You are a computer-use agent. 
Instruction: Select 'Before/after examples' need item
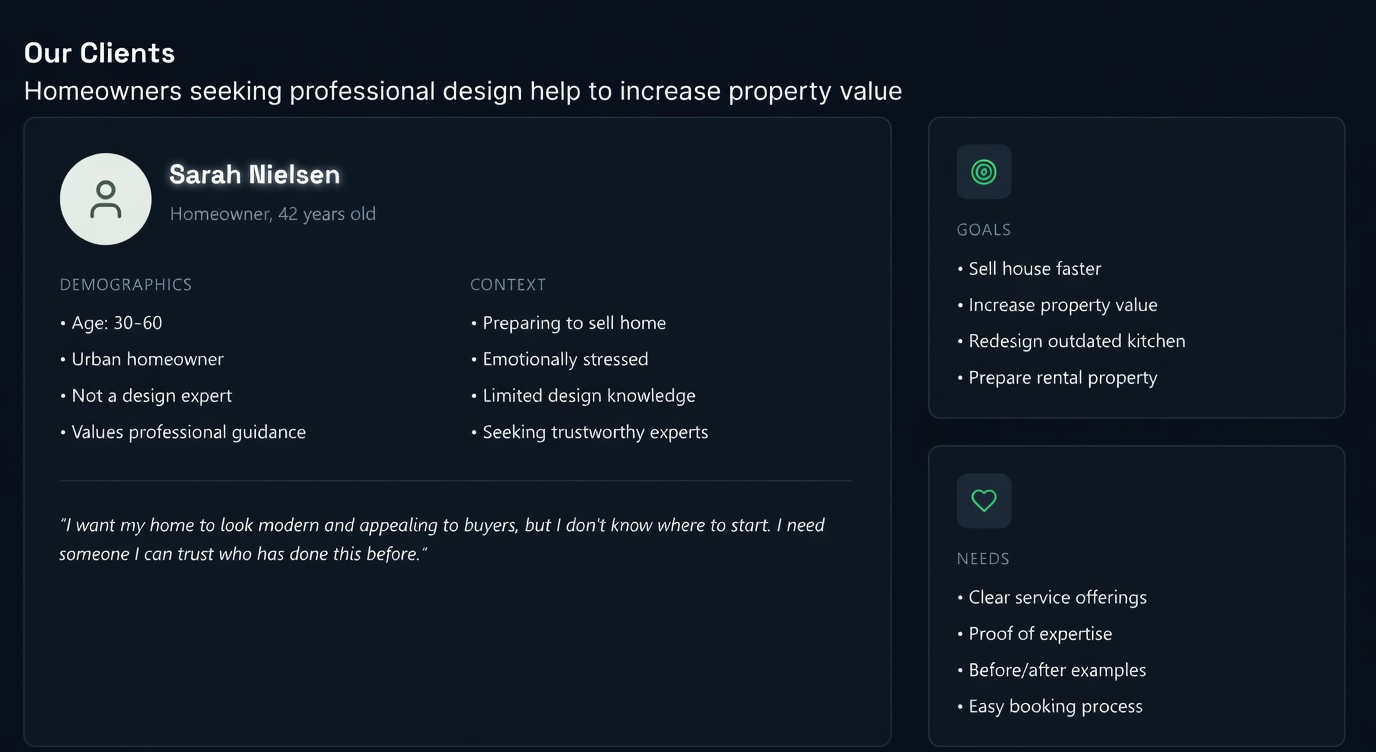point(1057,670)
